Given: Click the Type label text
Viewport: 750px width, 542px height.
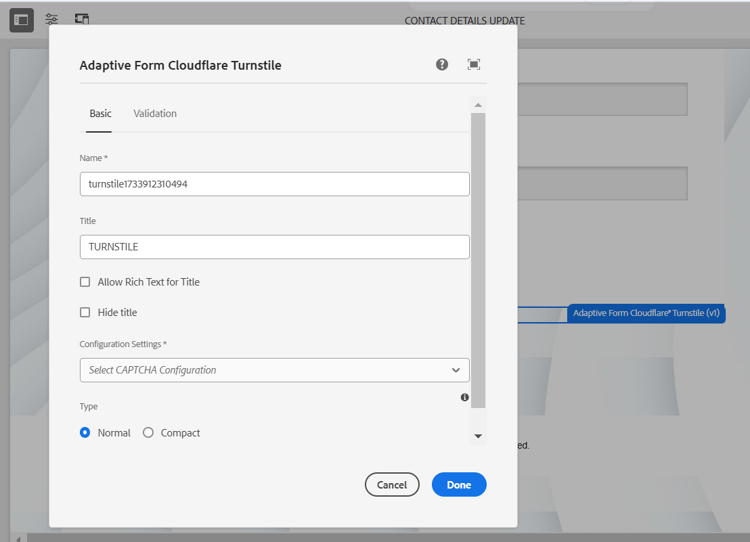Looking at the screenshot, I should click(x=88, y=406).
